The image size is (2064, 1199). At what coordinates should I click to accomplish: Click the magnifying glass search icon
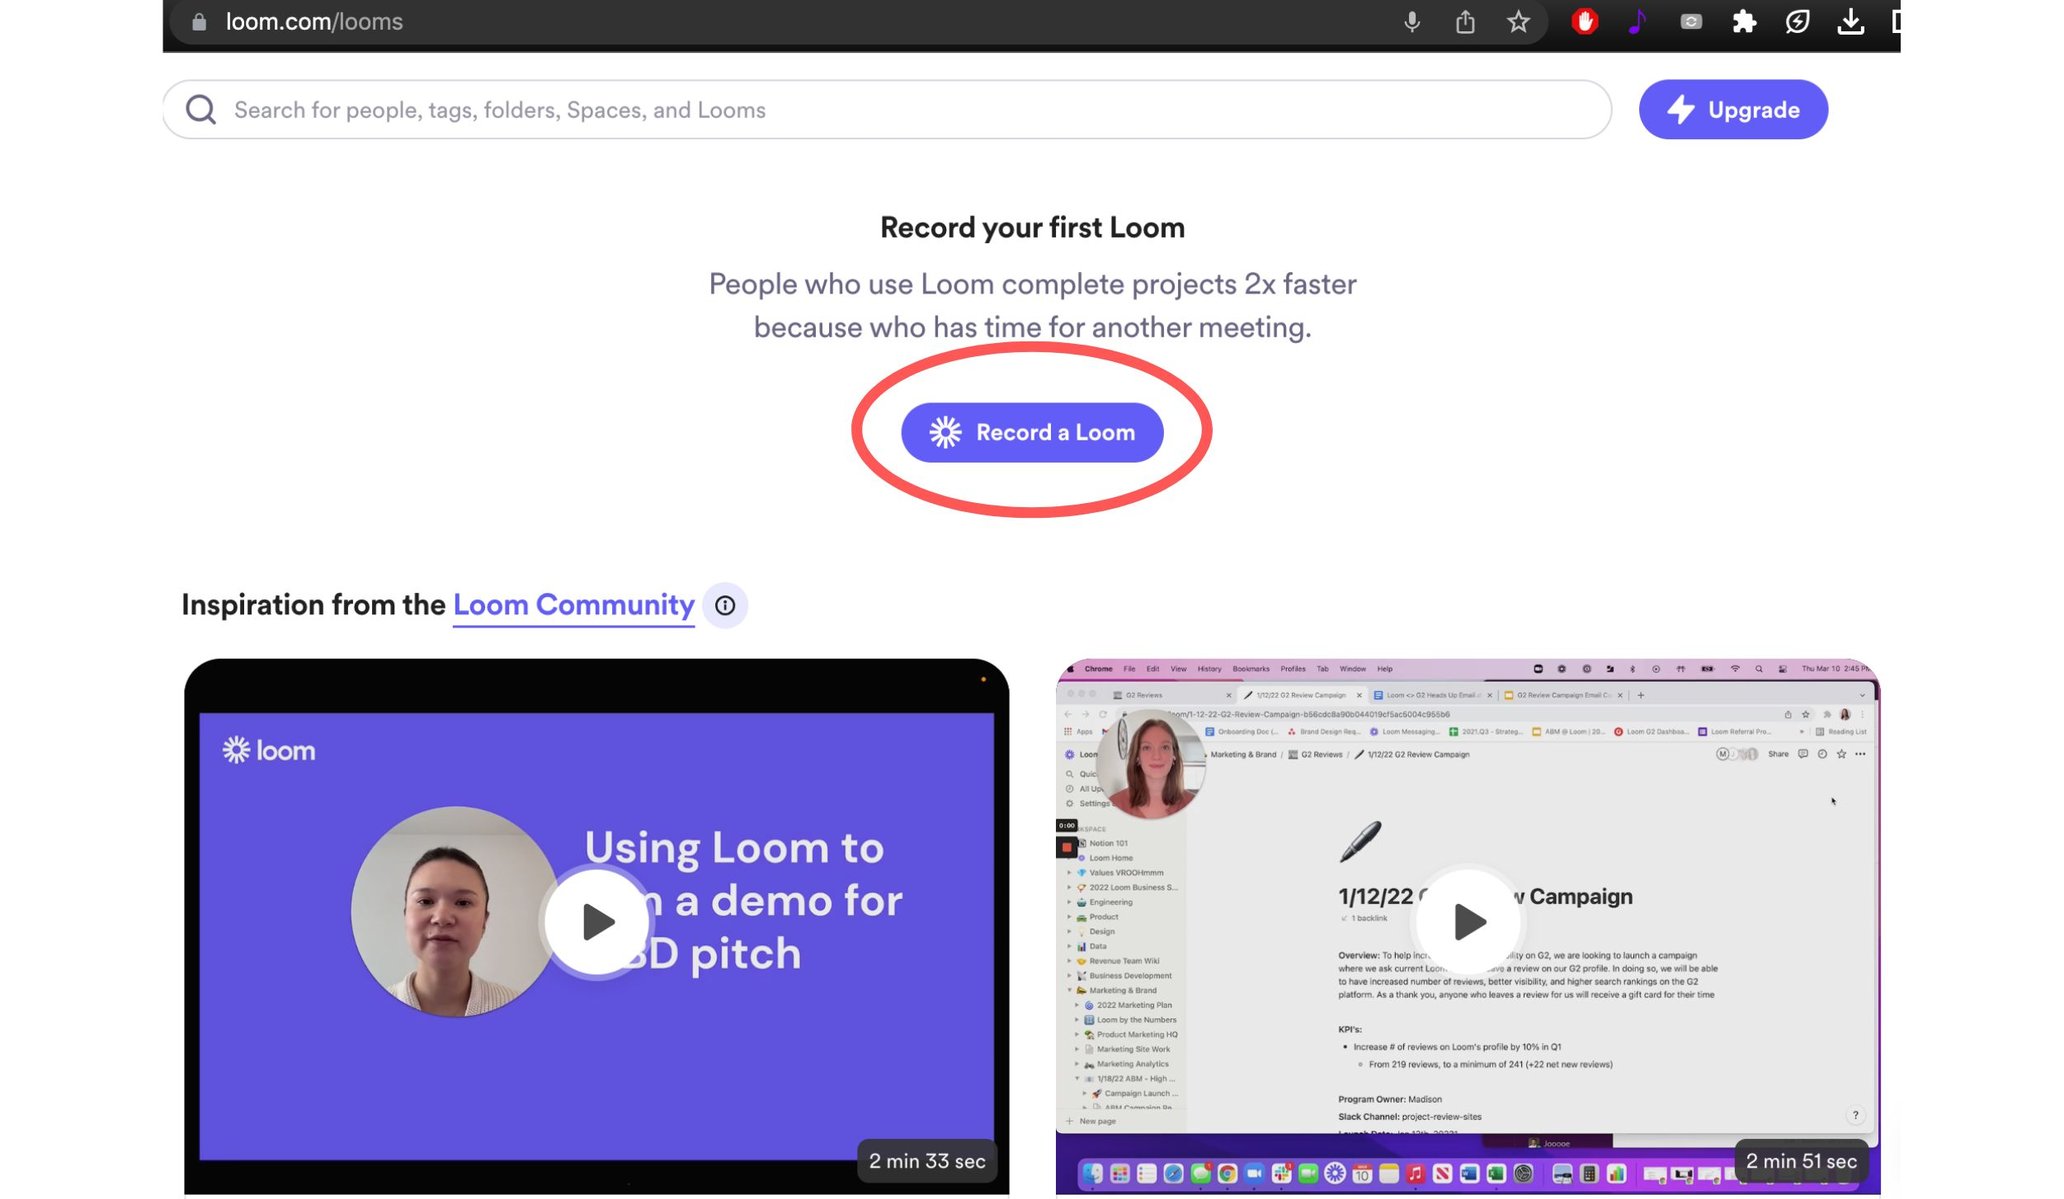tap(201, 109)
